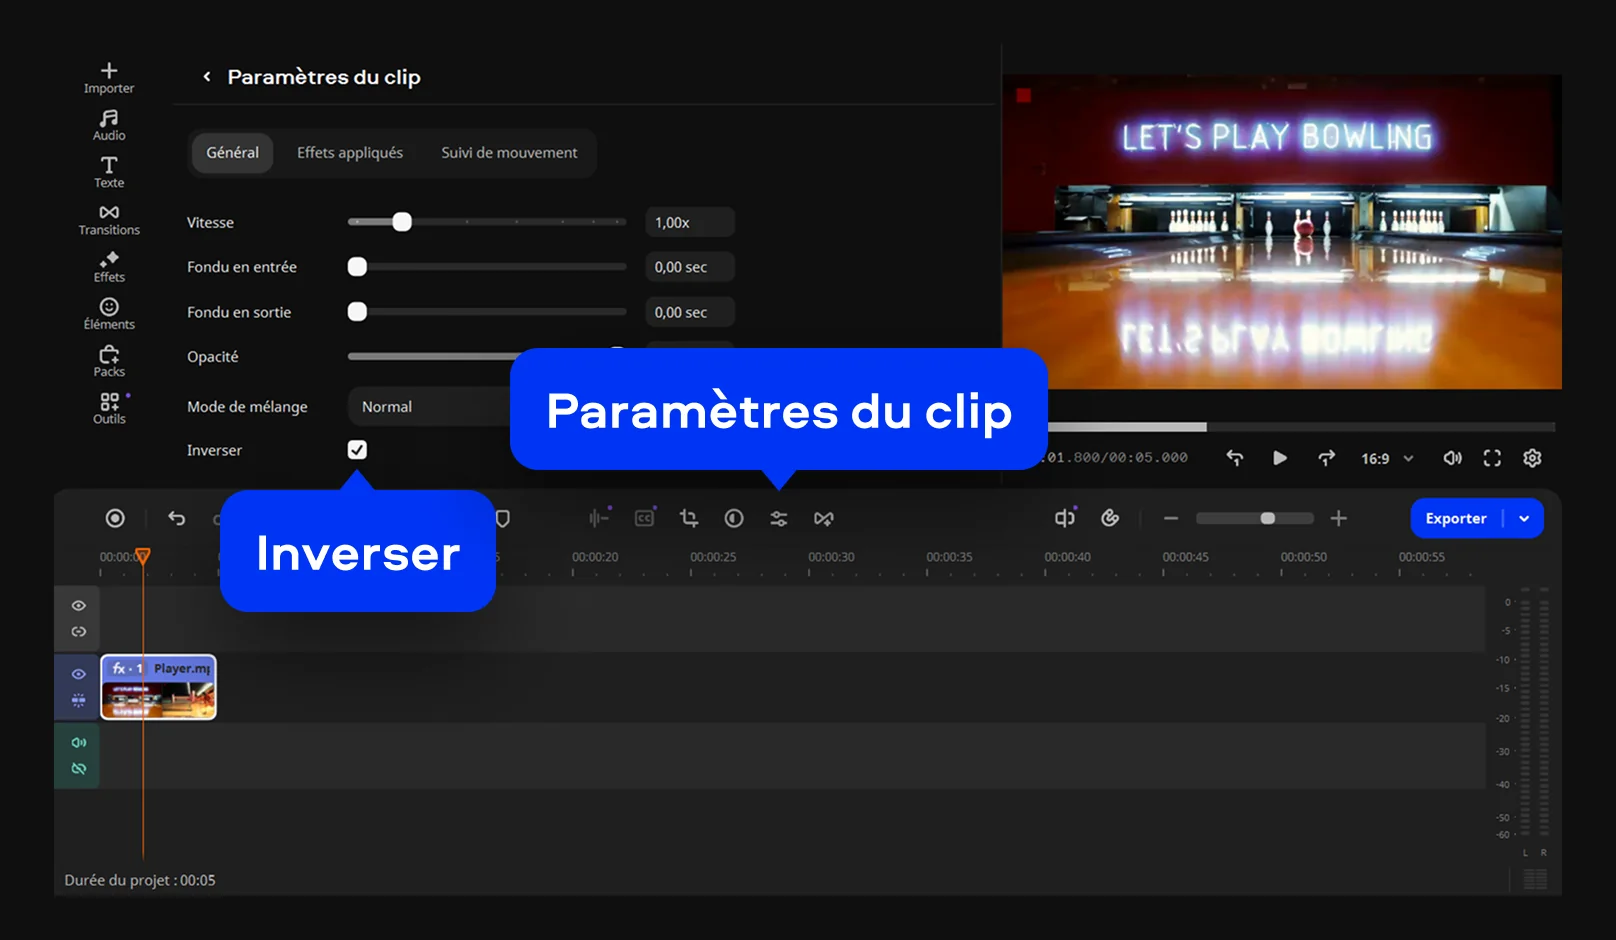1616x940 pixels.
Task: Click the Fondu en sortie slider handle
Action: (x=357, y=312)
